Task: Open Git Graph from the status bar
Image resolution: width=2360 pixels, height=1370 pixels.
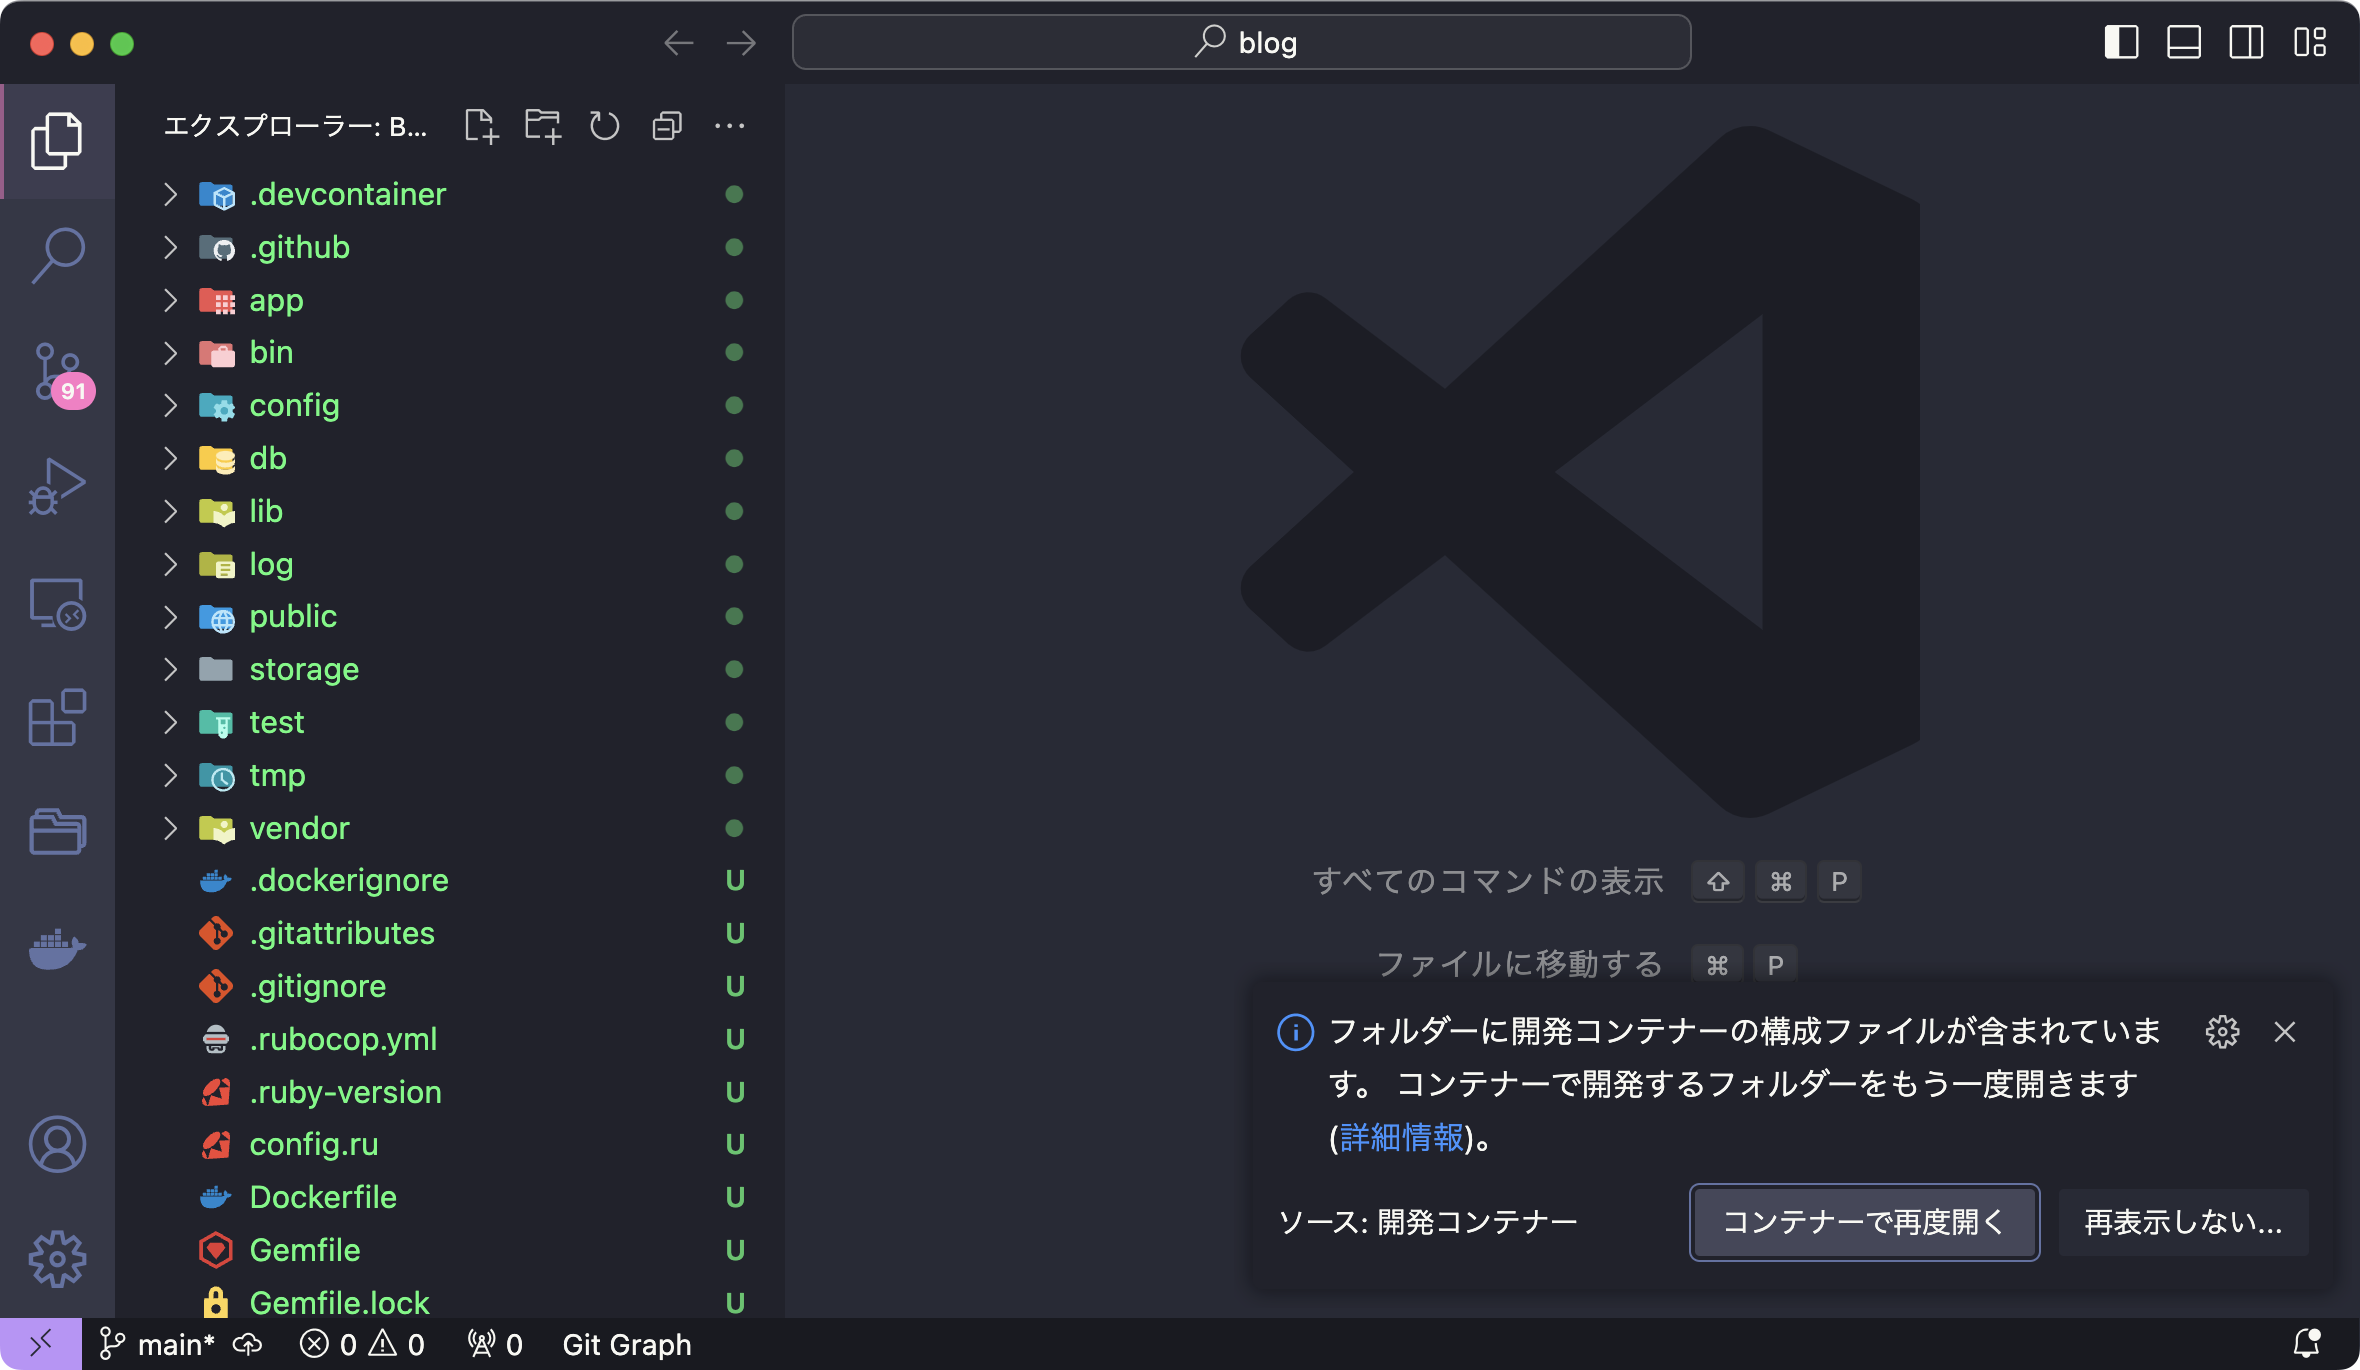Action: (627, 1345)
